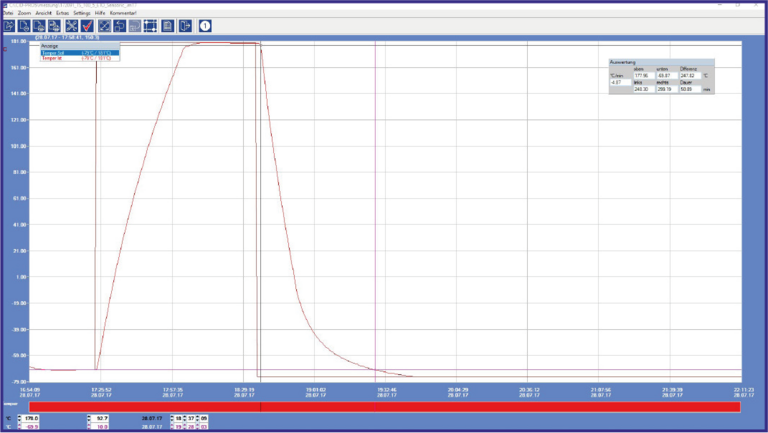Step the 92.7 value spinner arrows
This screenshot has width=768, height=433.
89,419
